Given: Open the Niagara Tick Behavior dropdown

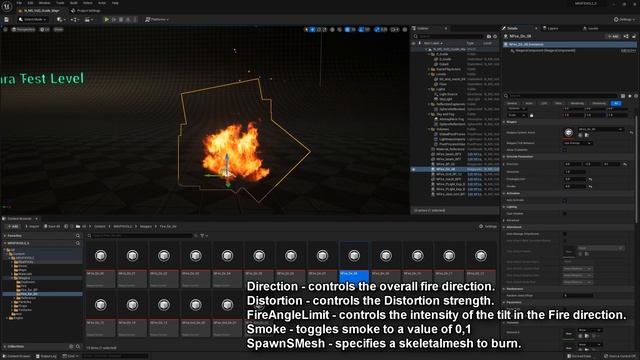Looking at the screenshot, I should click(x=578, y=143).
